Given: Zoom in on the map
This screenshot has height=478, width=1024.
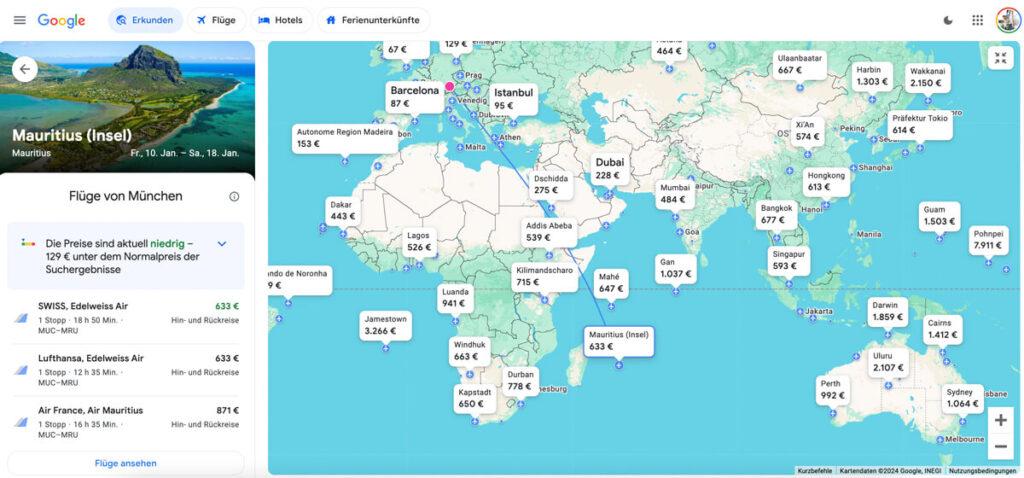Looking at the screenshot, I should point(1000,420).
